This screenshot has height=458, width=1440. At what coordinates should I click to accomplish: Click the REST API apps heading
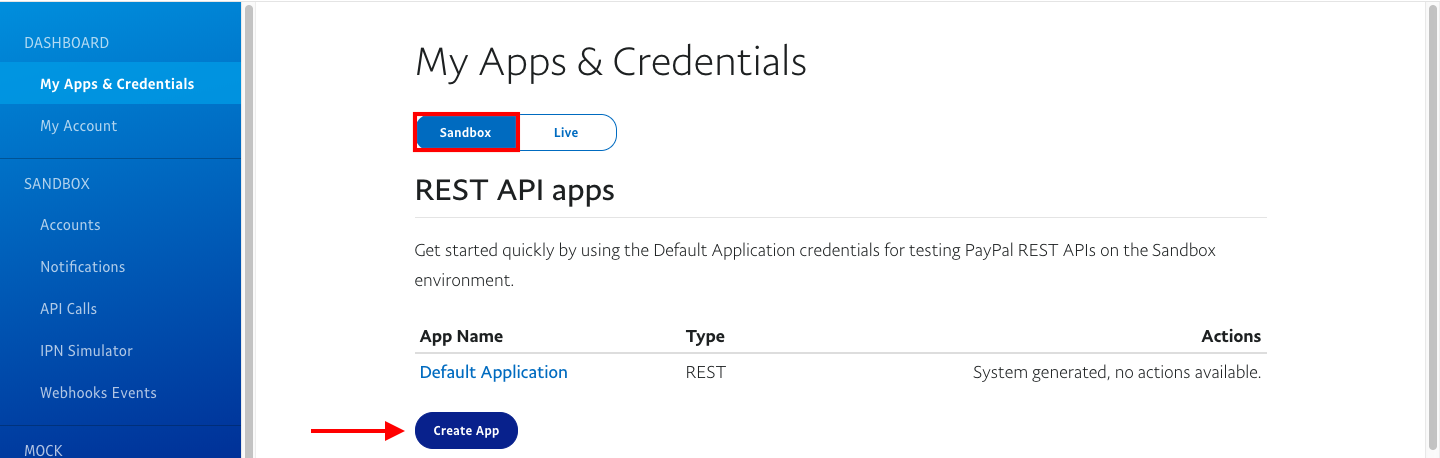point(514,189)
